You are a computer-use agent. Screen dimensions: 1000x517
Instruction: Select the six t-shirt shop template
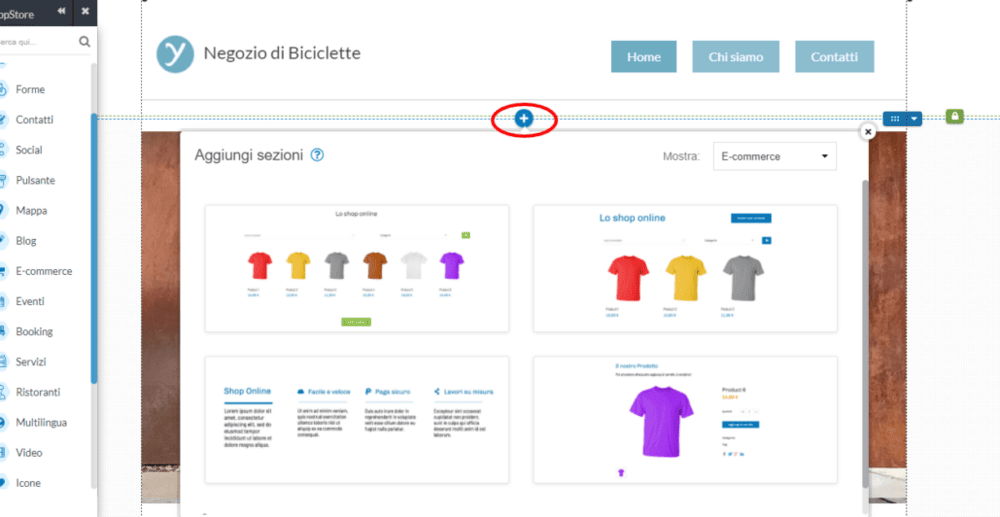pyautogui.click(x=357, y=268)
